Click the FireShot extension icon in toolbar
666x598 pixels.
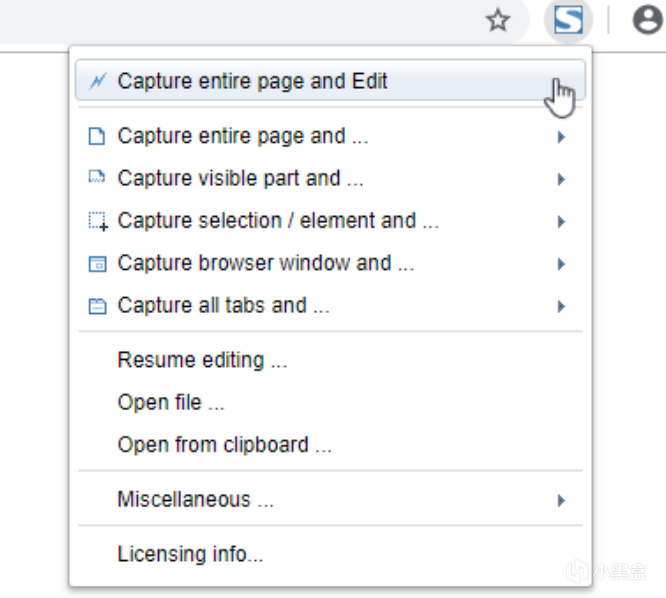coord(568,20)
